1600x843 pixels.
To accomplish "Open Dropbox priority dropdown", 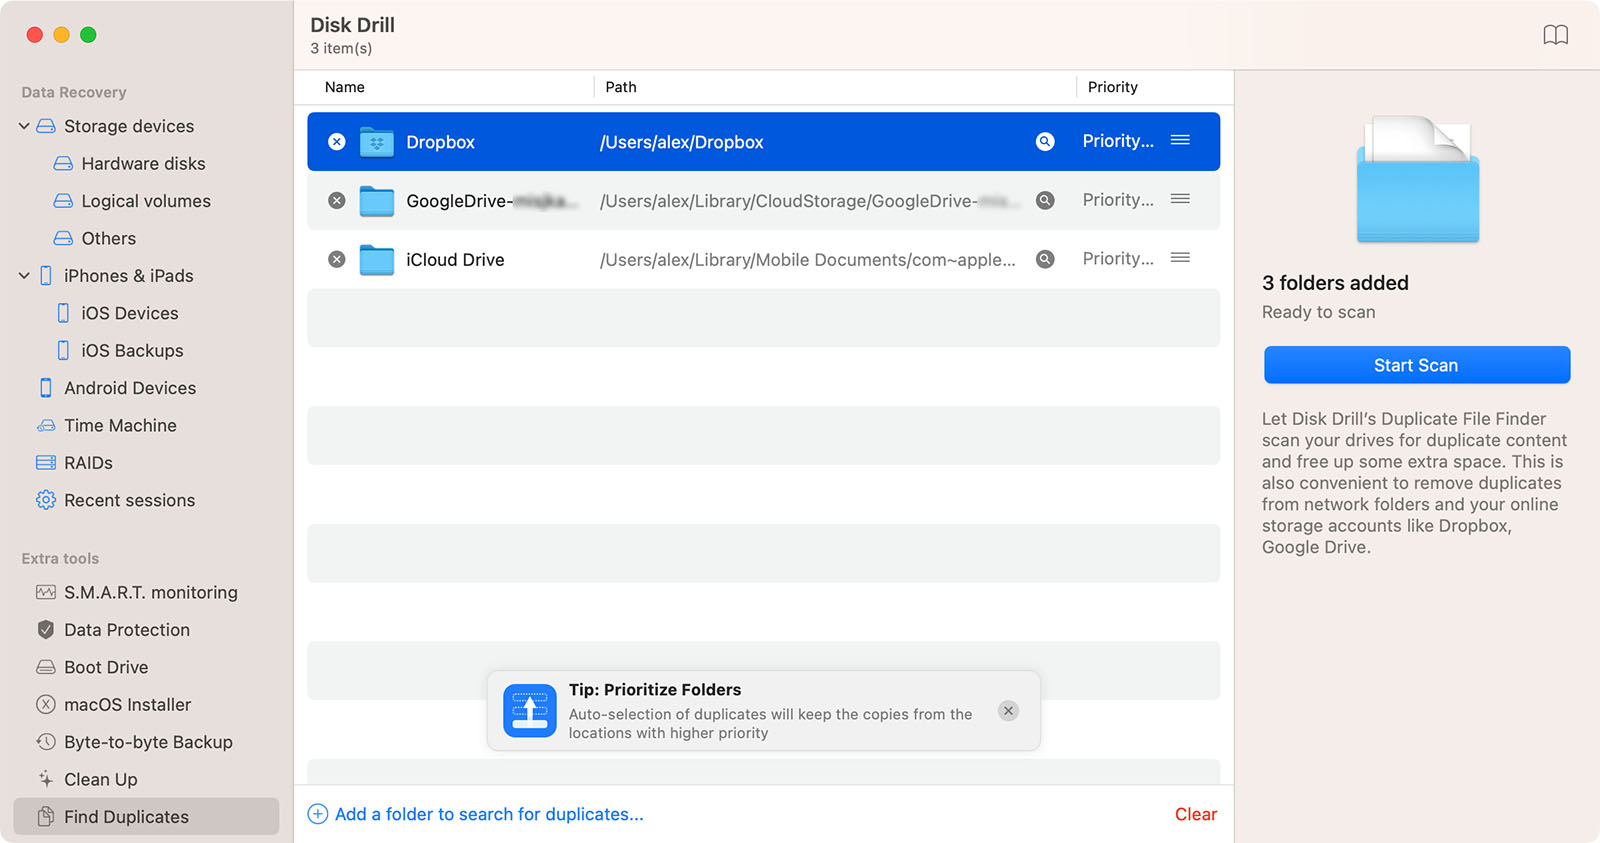I will click(1118, 141).
